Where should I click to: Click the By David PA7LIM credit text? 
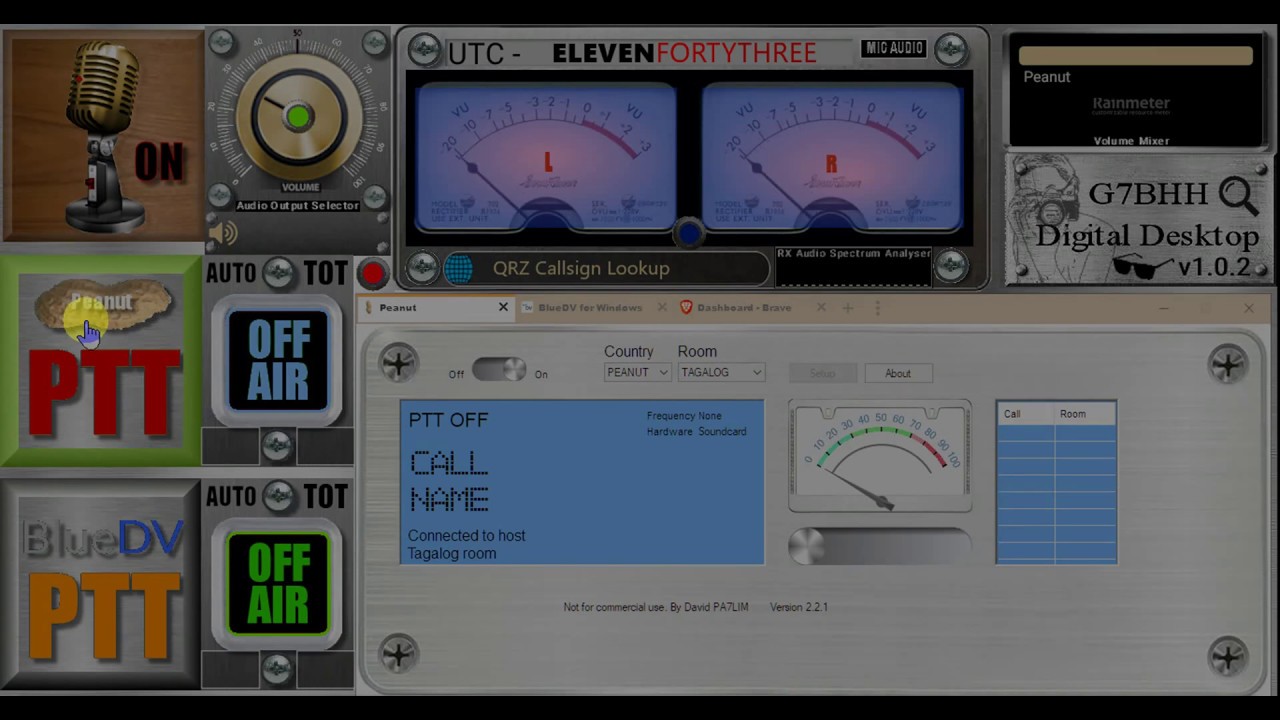tap(708, 607)
